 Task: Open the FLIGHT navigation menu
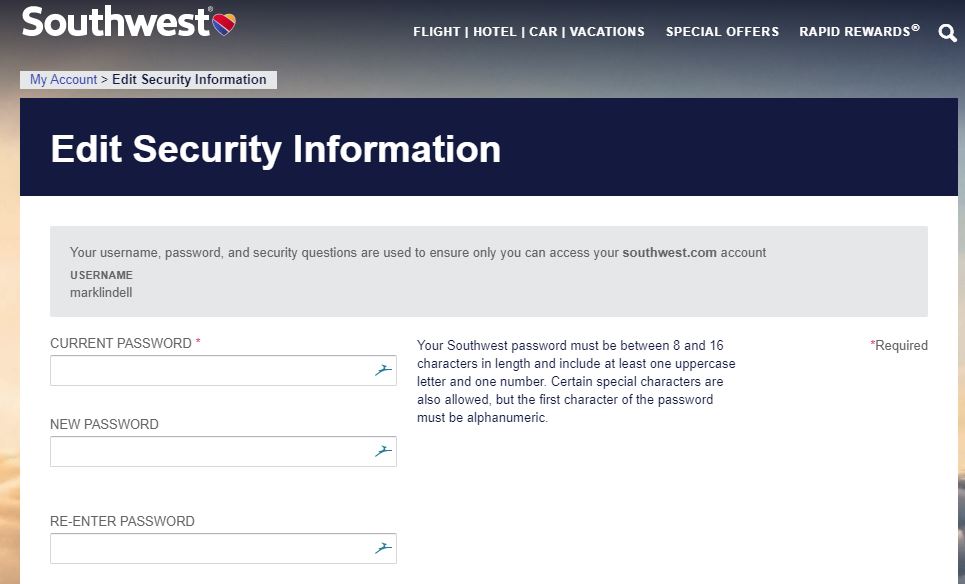tap(436, 32)
